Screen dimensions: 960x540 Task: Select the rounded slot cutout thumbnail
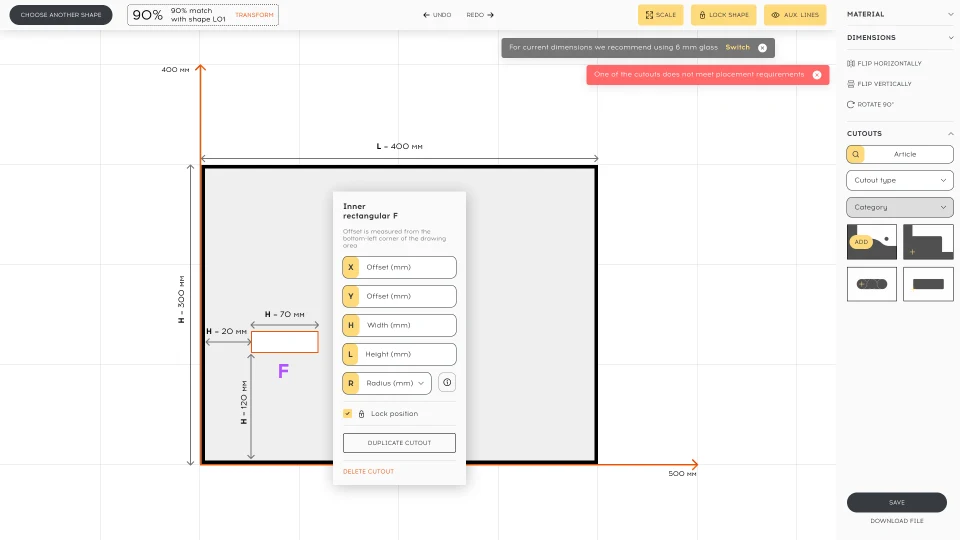coord(872,284)
